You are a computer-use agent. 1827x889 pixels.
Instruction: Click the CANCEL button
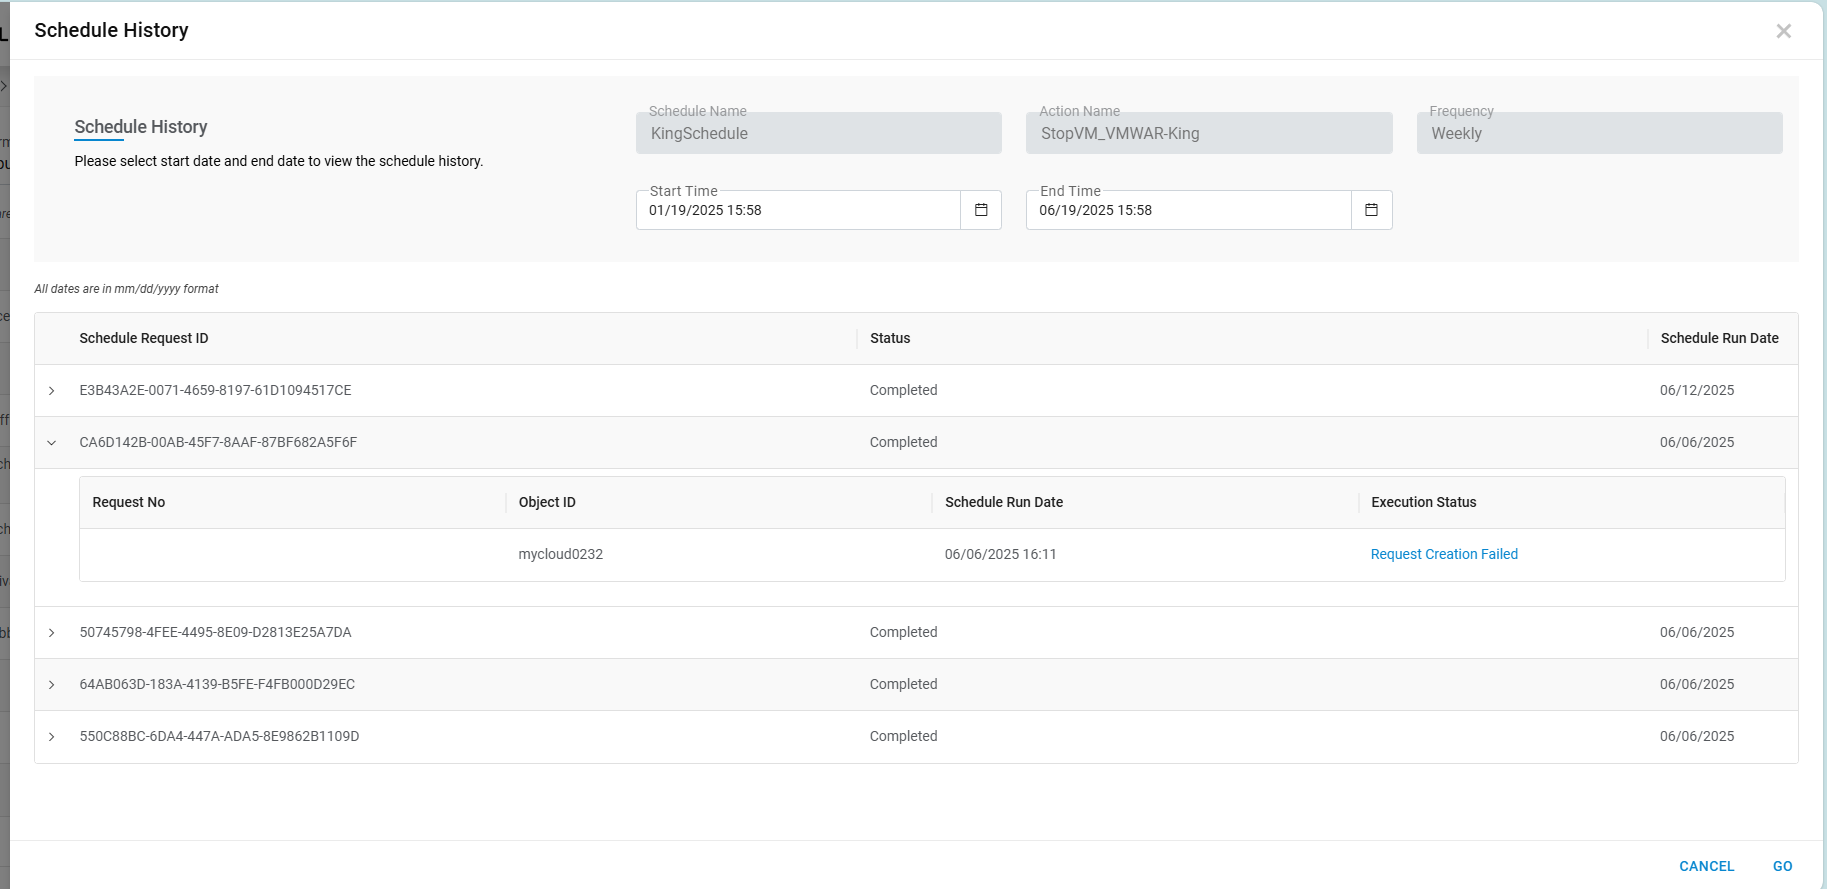click(1706, 866)
